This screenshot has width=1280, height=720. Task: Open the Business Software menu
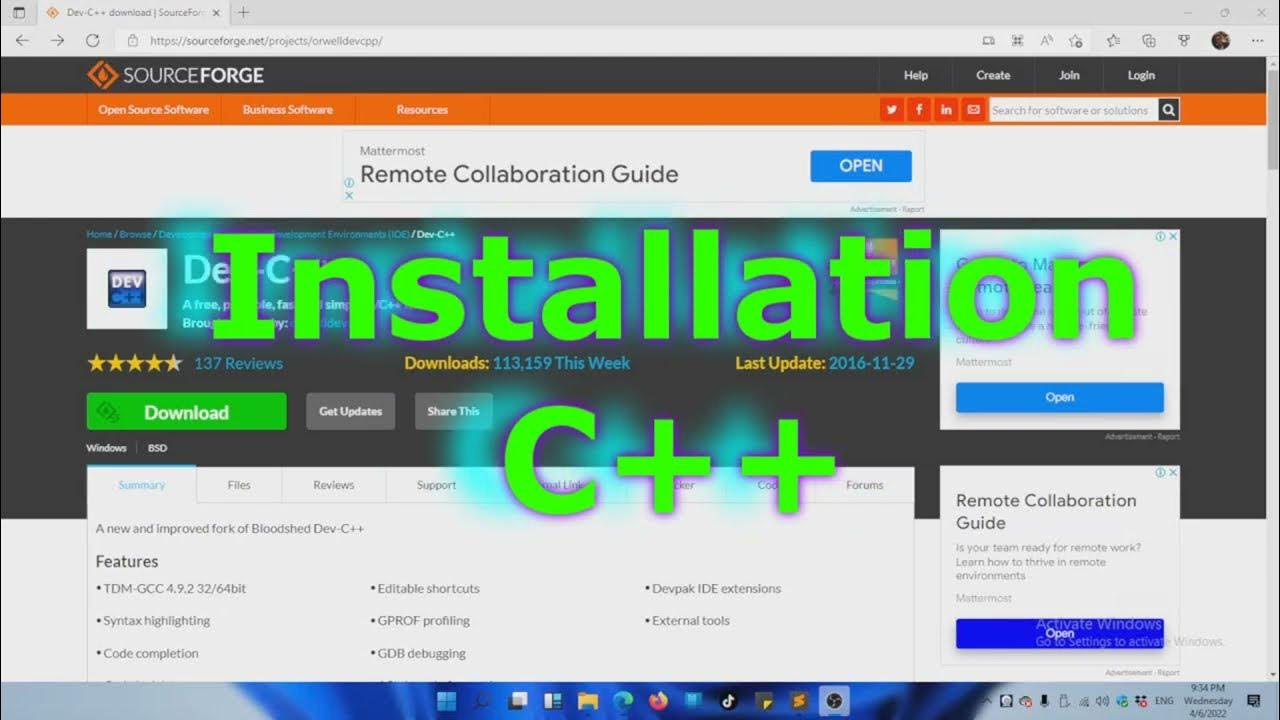[x=287, y=110]
